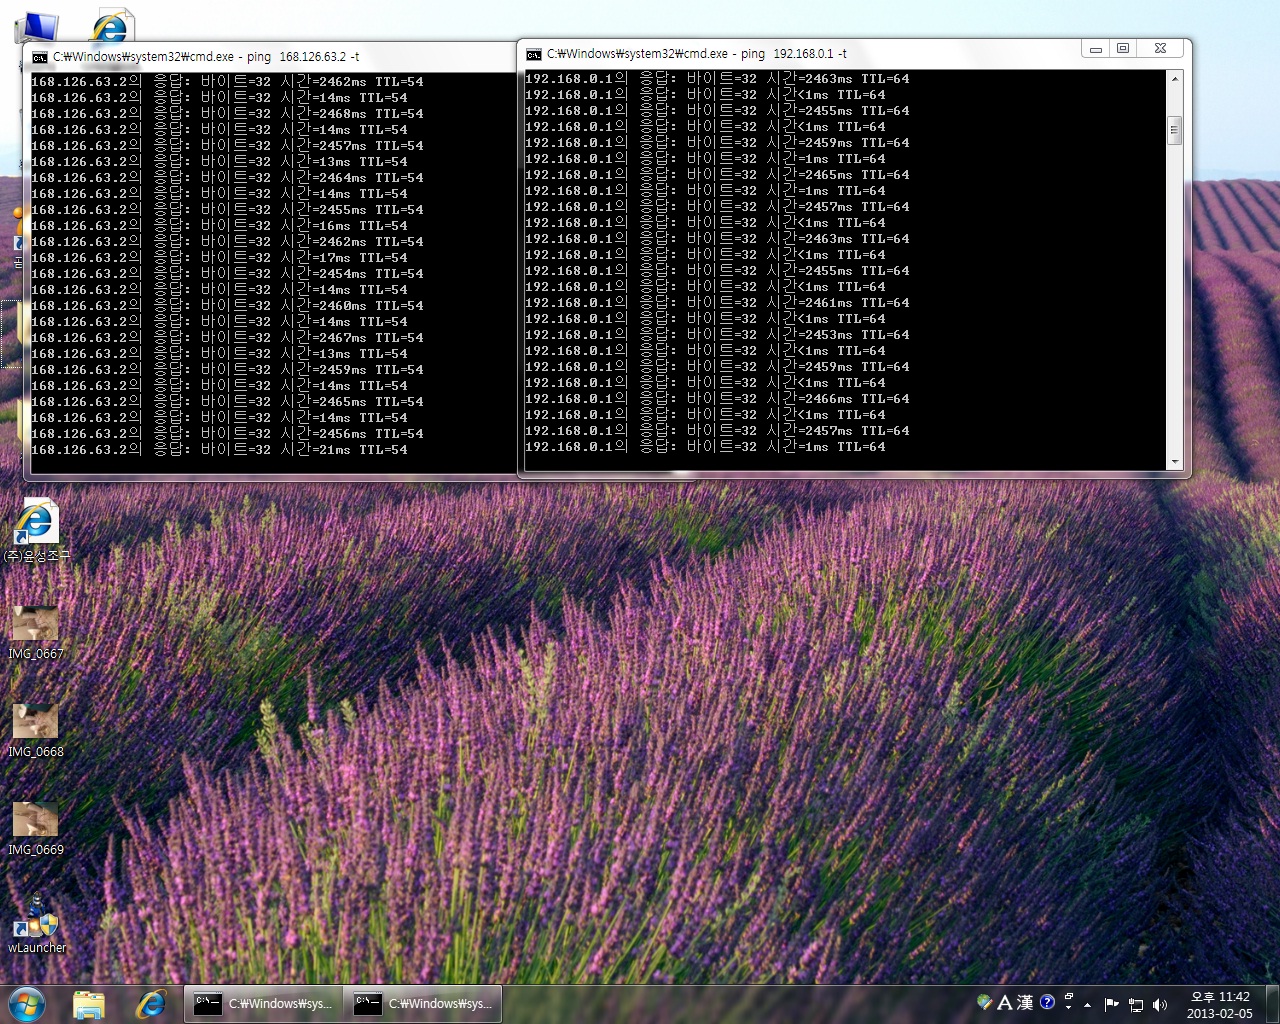Click the title text 'ping 192.168.0.1 -t'

point(794,54)
